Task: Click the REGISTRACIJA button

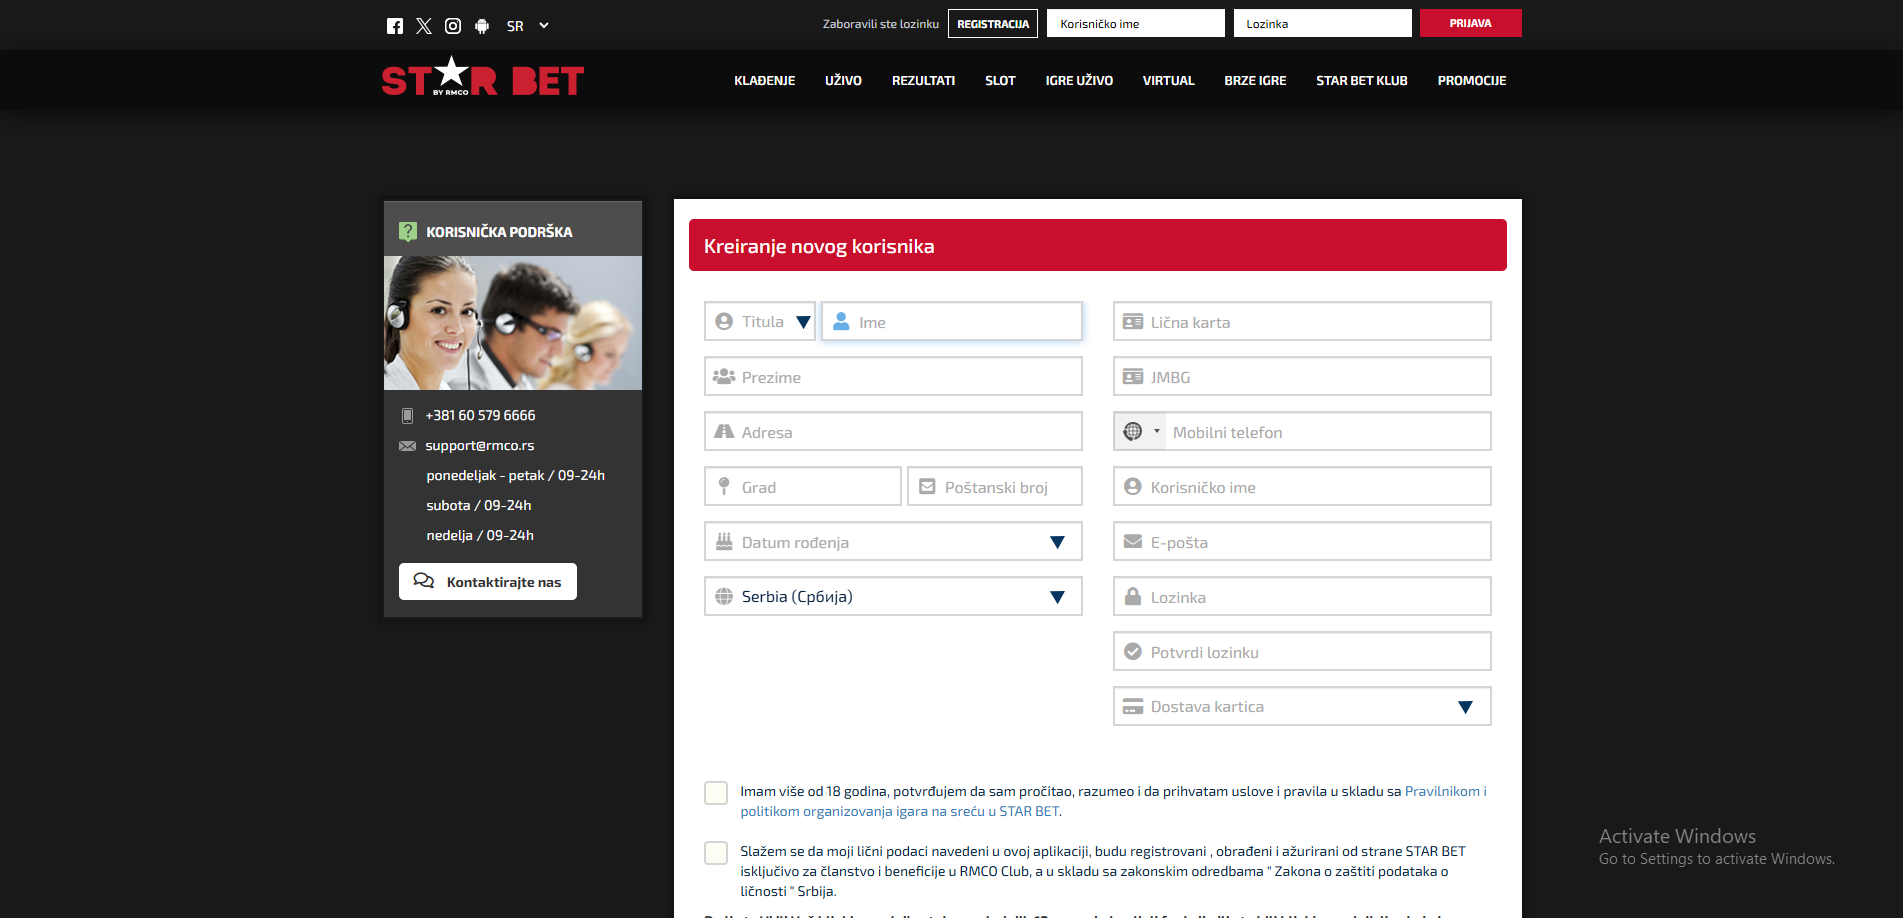Action: [993, 24]
